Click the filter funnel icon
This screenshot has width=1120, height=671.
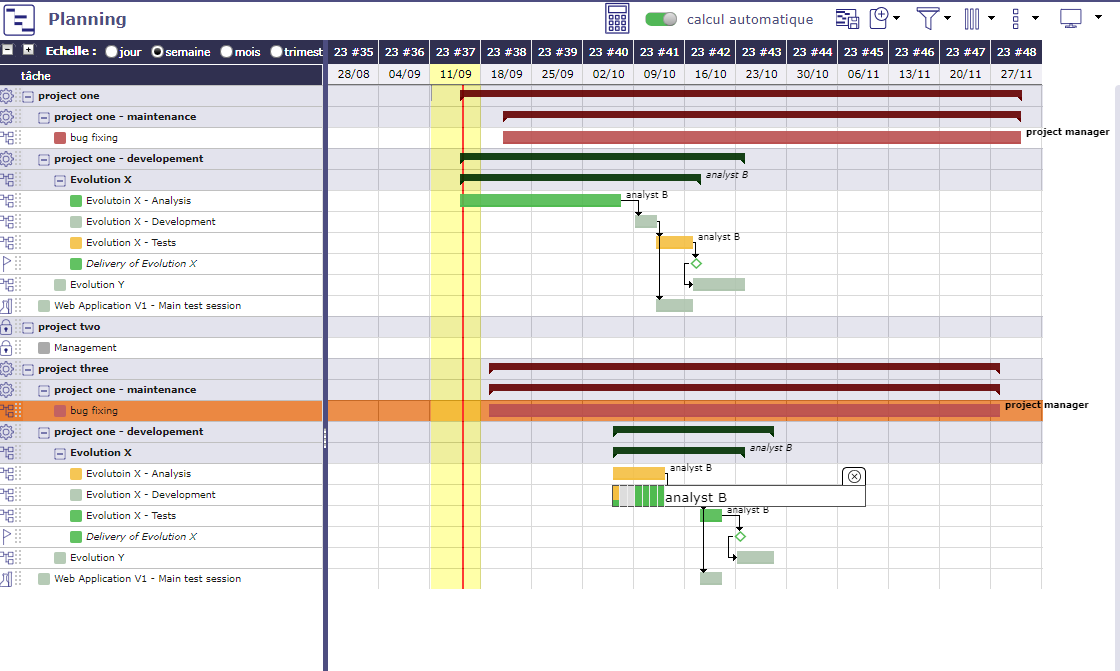click(928, 18)
